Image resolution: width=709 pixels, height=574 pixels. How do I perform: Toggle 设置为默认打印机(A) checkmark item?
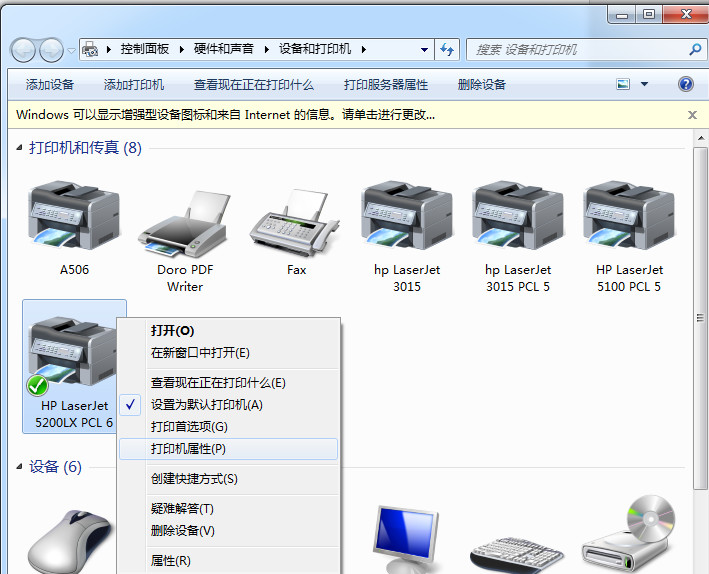click(x=228, y=405)
